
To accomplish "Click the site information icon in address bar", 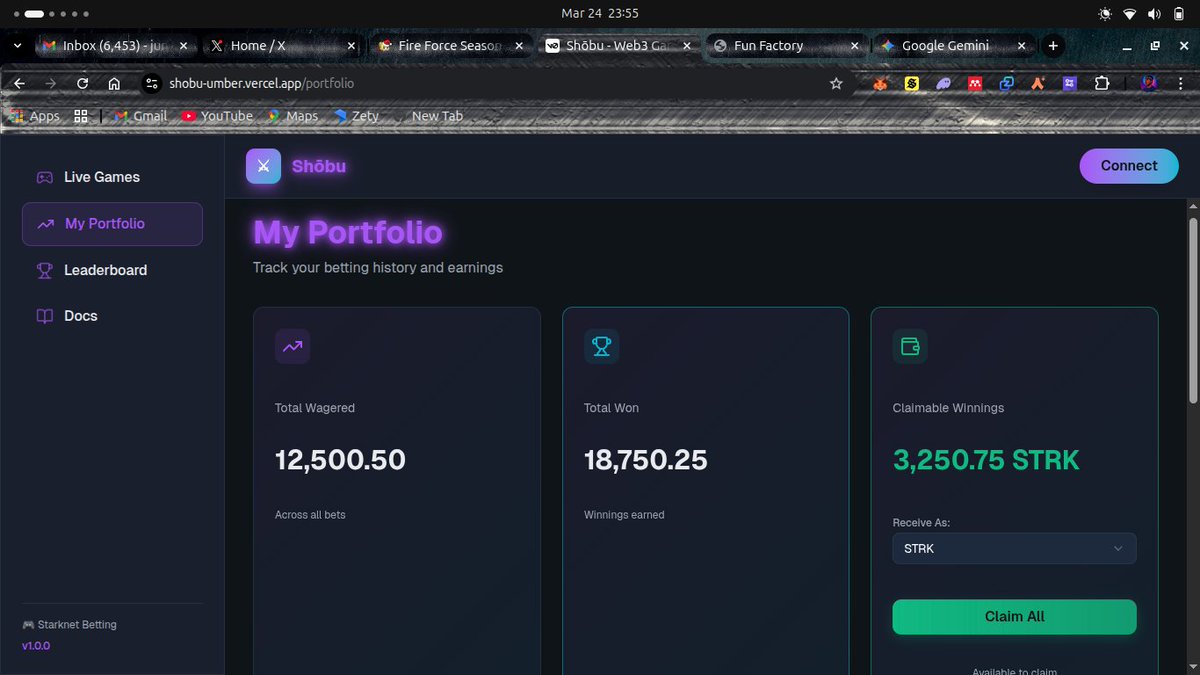I will point(151,84).
